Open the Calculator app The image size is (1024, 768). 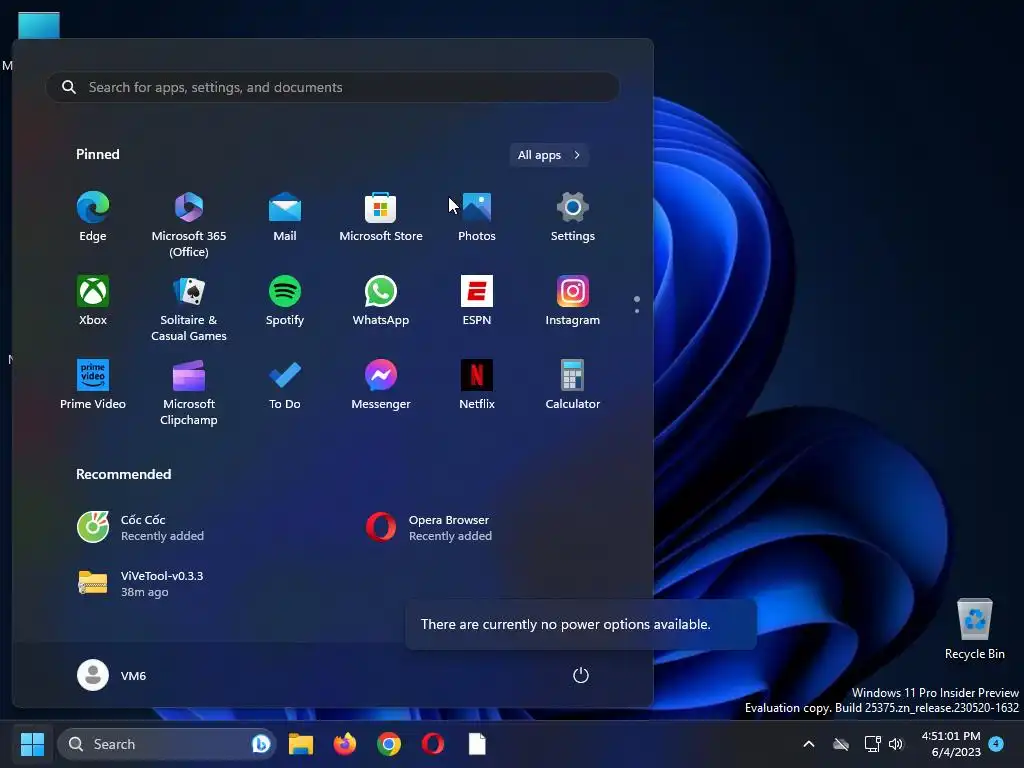(573, 385)
